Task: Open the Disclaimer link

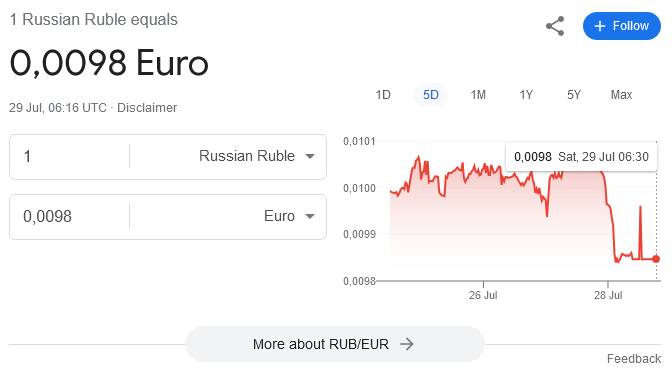Action: click(147, 108)
